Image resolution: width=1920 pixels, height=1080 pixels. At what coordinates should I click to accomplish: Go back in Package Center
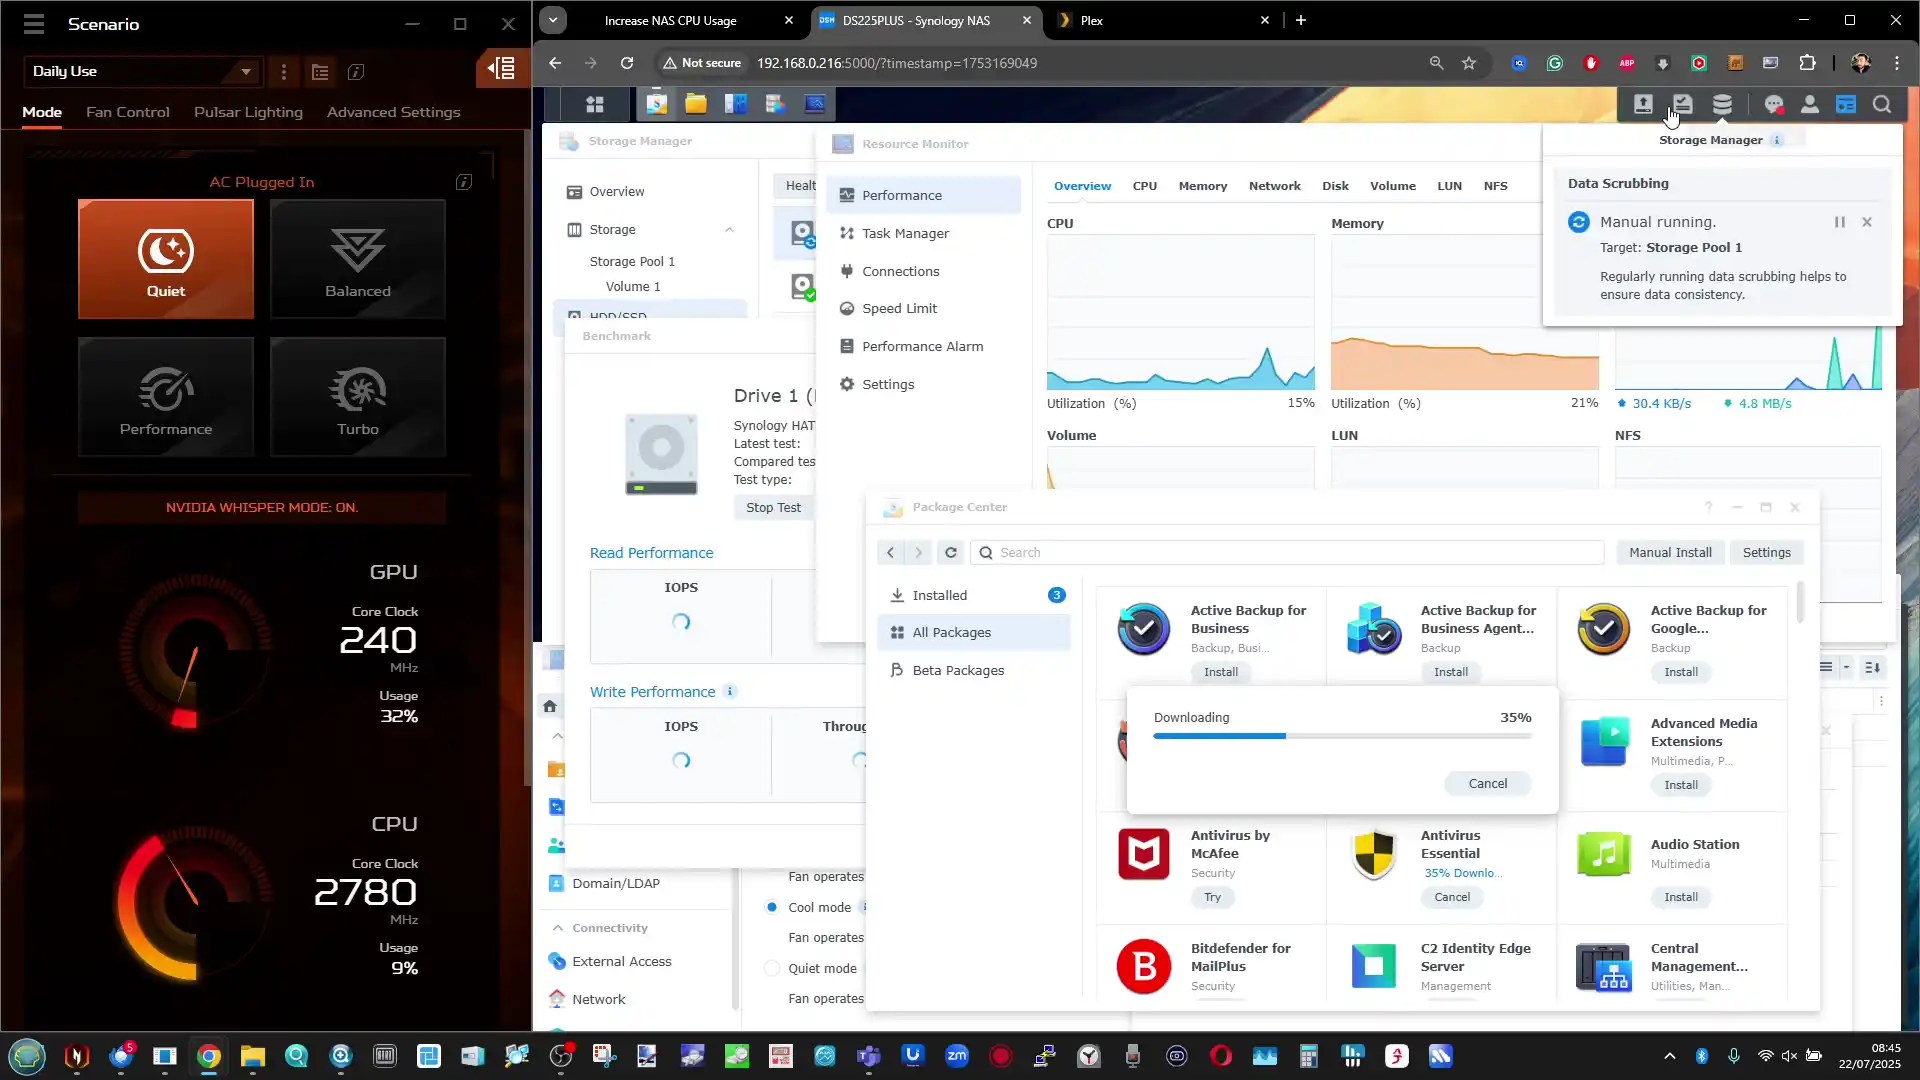pos(890,552)
